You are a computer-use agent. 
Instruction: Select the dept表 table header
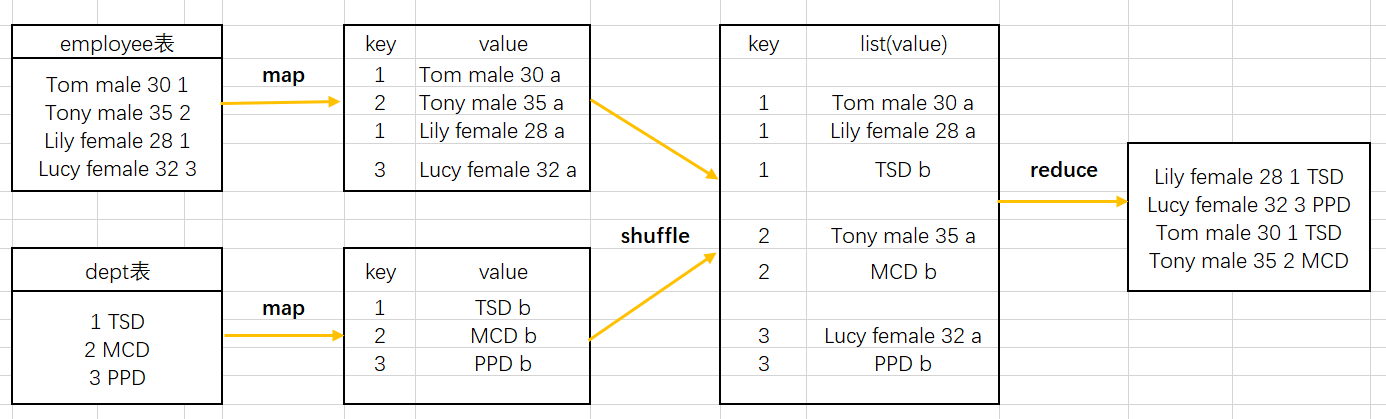pos(117,271)
